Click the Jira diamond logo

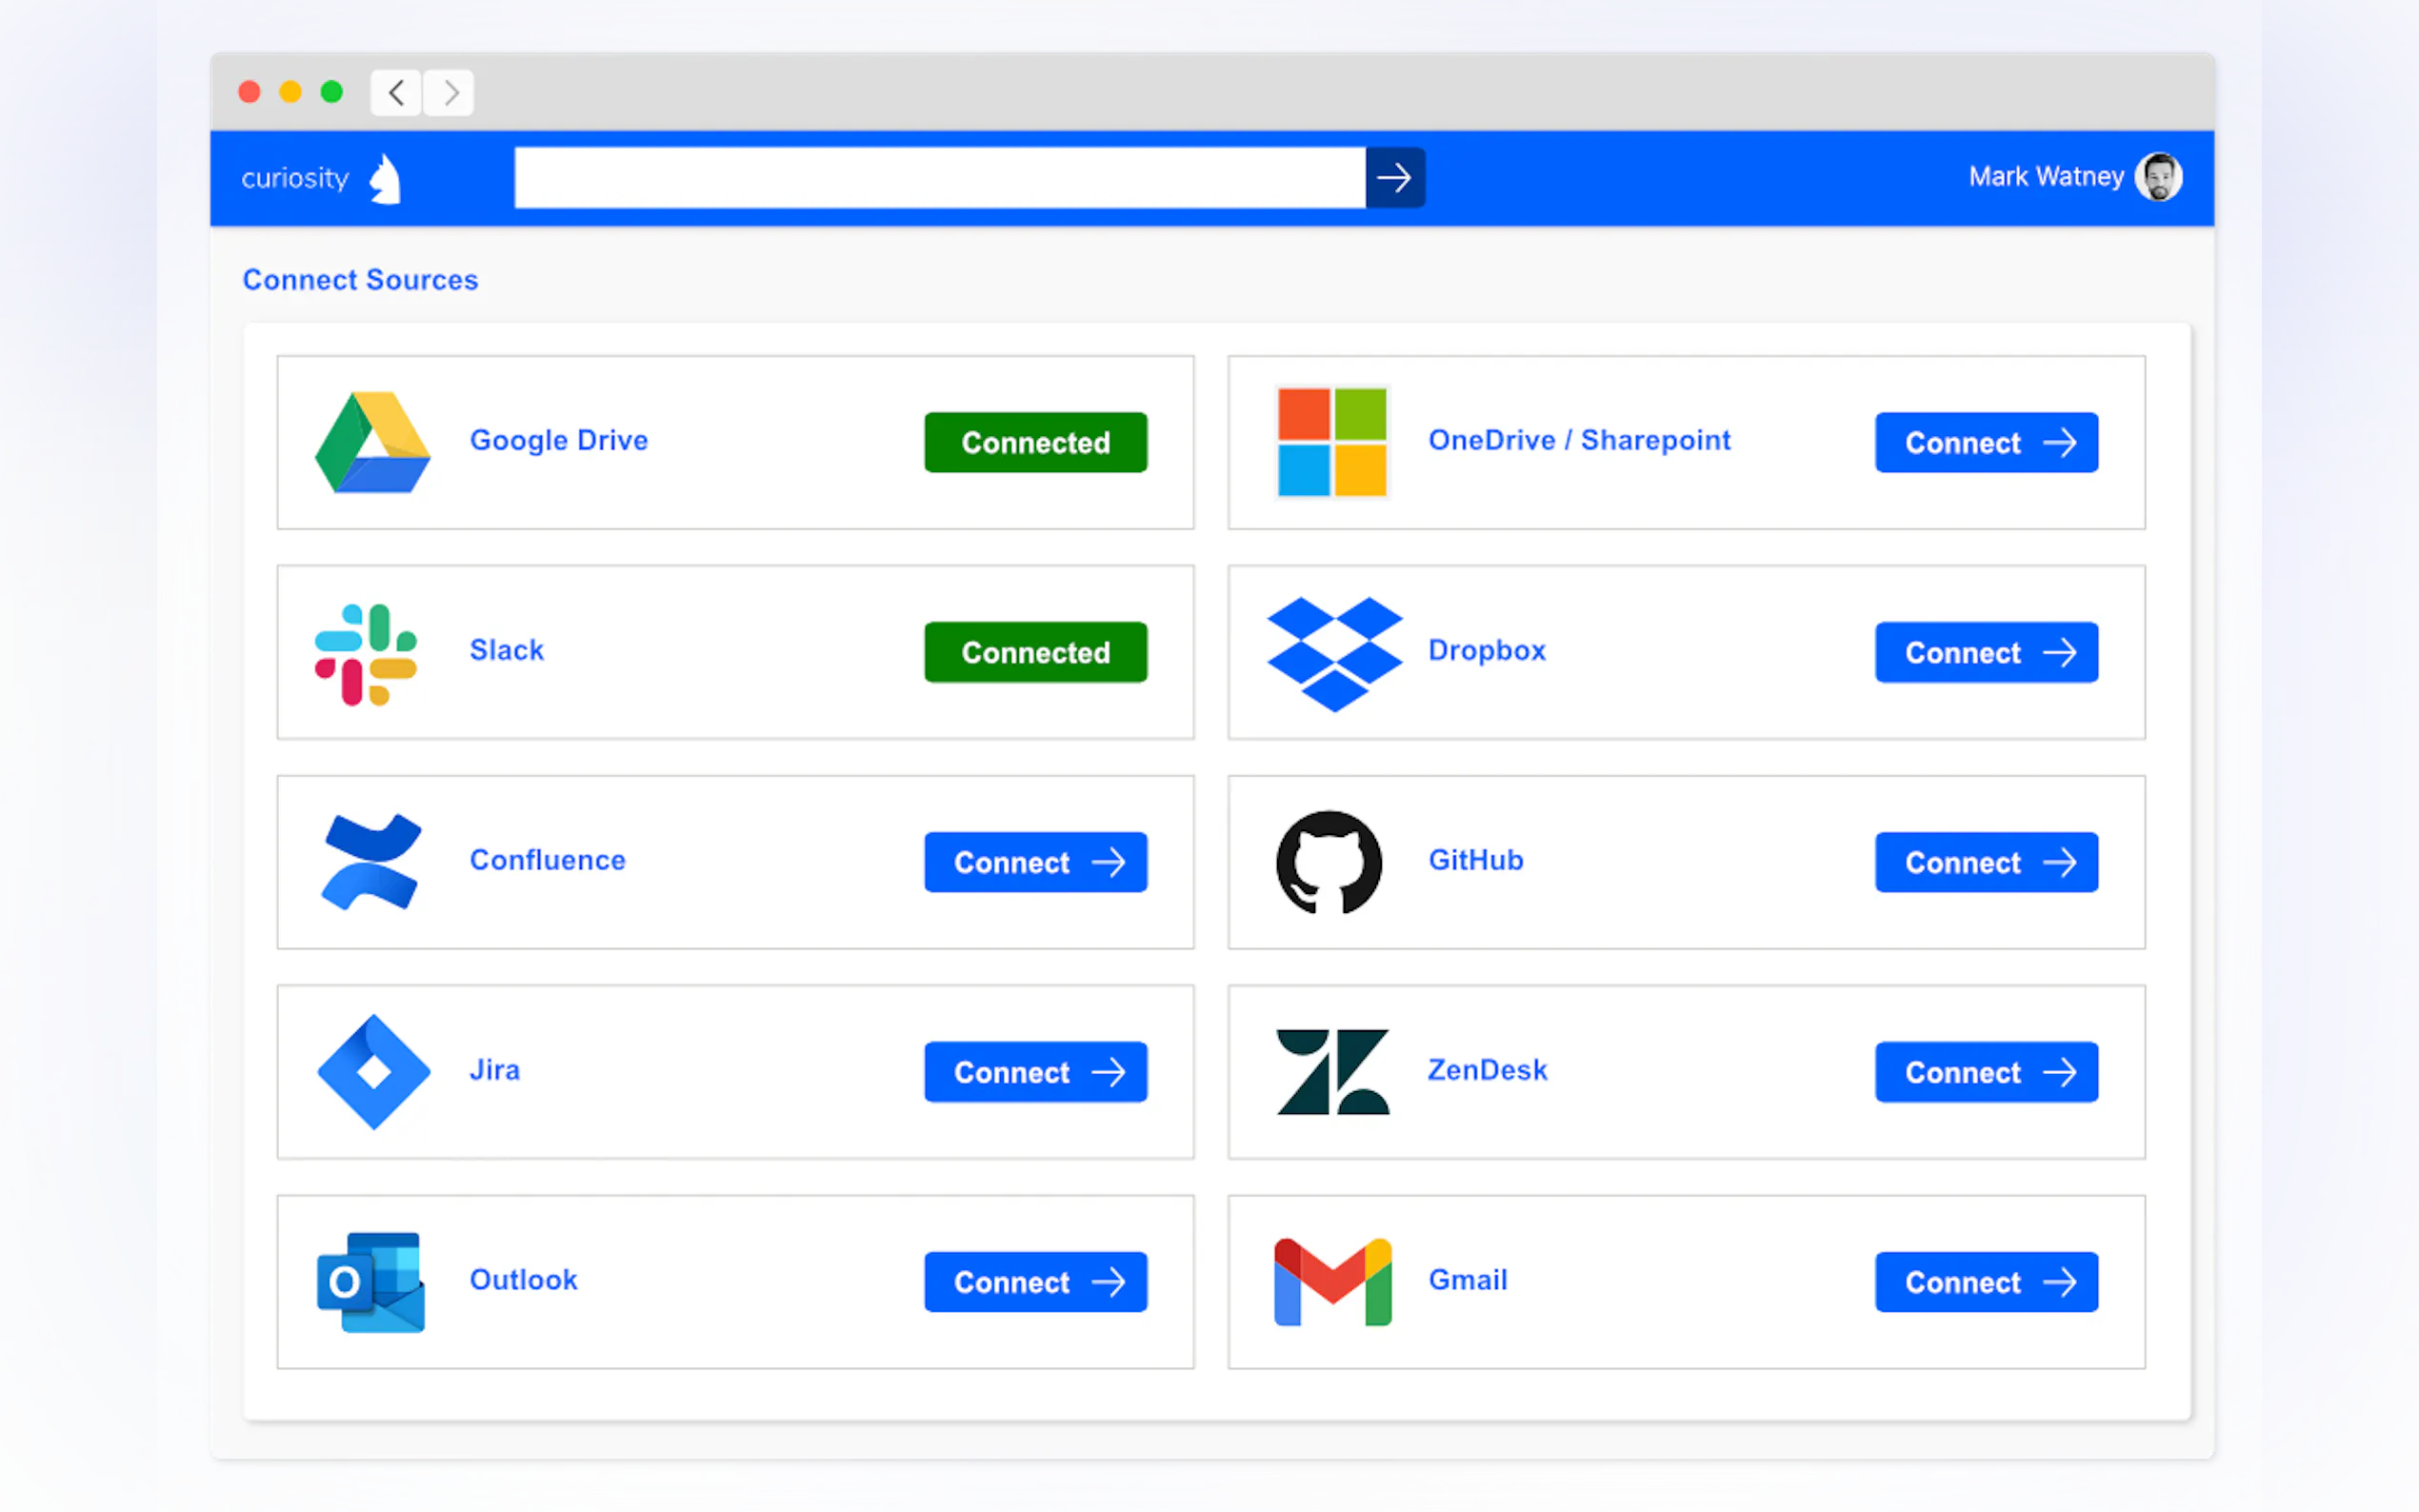373,1072
